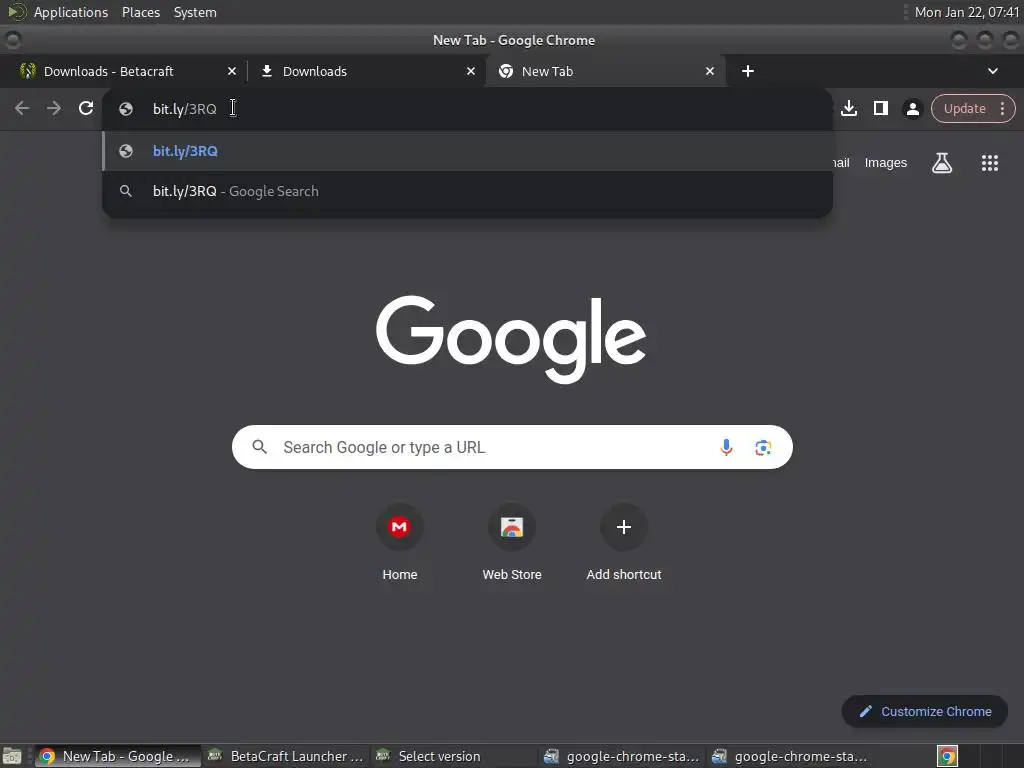Open the Chrome three-dot menu
The height and width of the screenshot is (768, 1024).
coord(1002,108)
